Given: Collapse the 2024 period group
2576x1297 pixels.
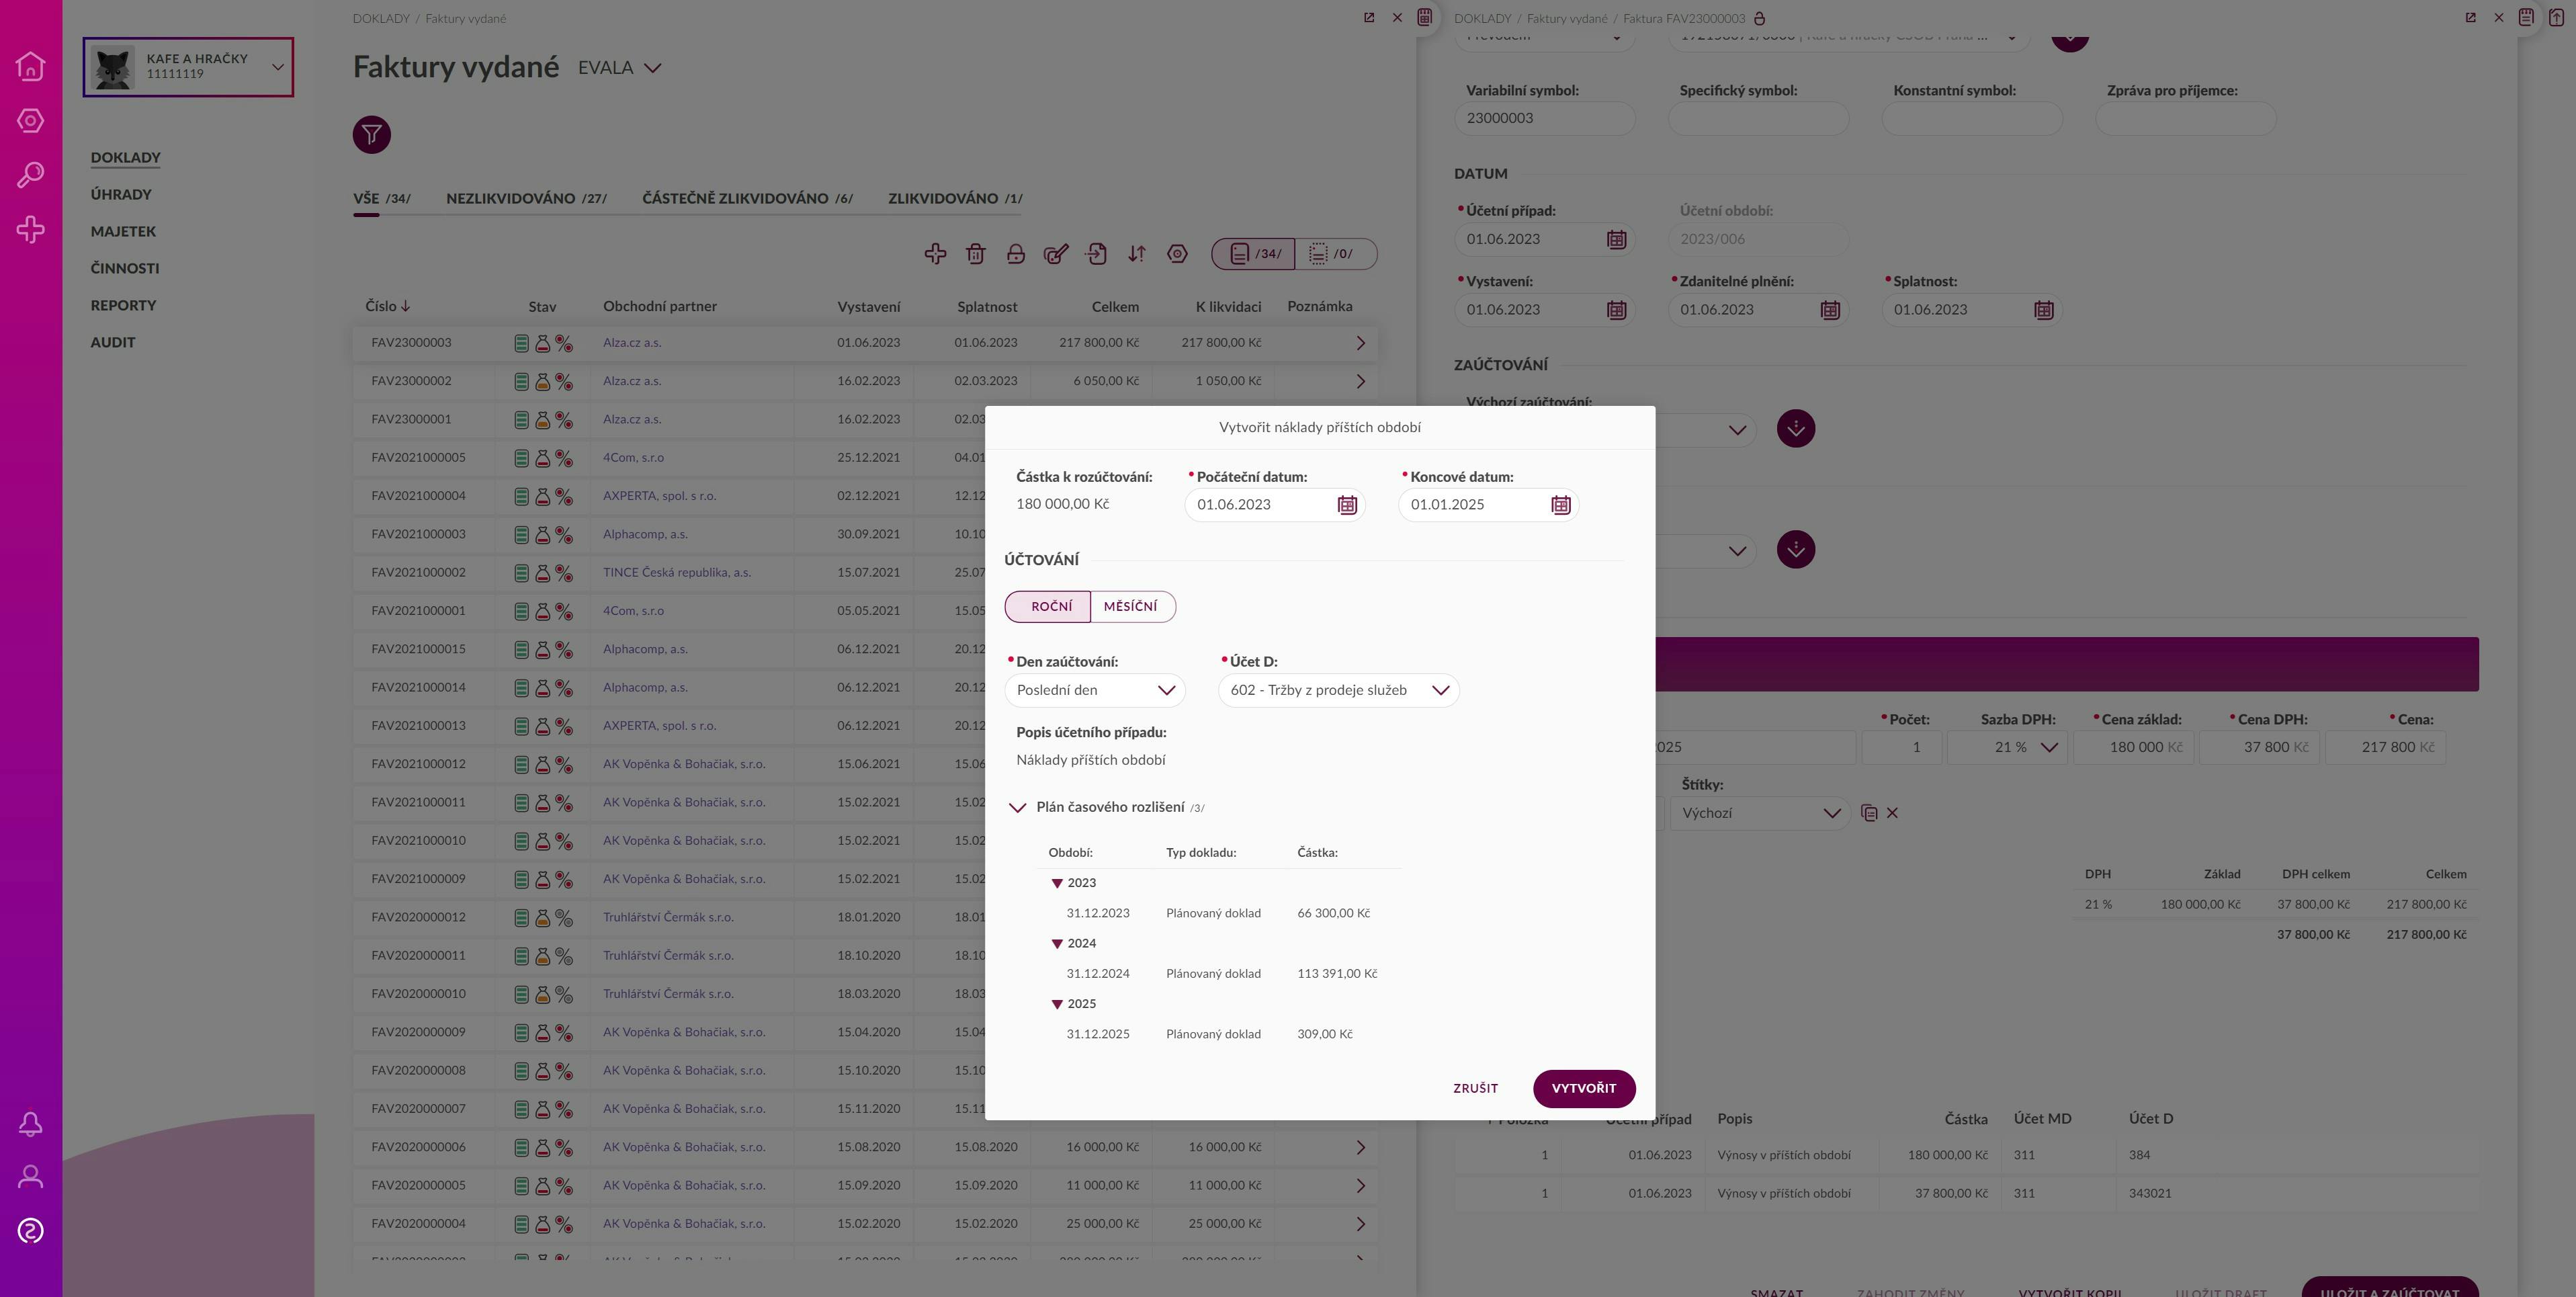Looking at the screenshot, I should click(x=1056, y=944).
